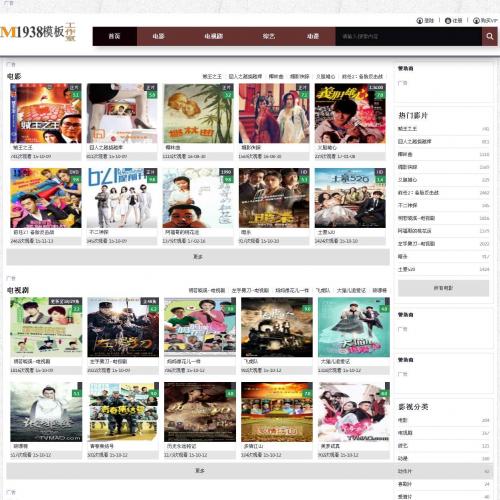Click 大猫儿追爱记 link in 电视剧 header
500x500 pixels.
[x=351, y=291]
